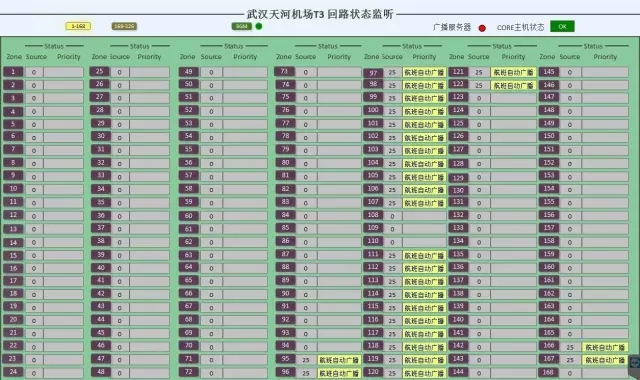Select the Zone 121 label
This screenshot has height=380, width=640.
[x=458, y=72]
